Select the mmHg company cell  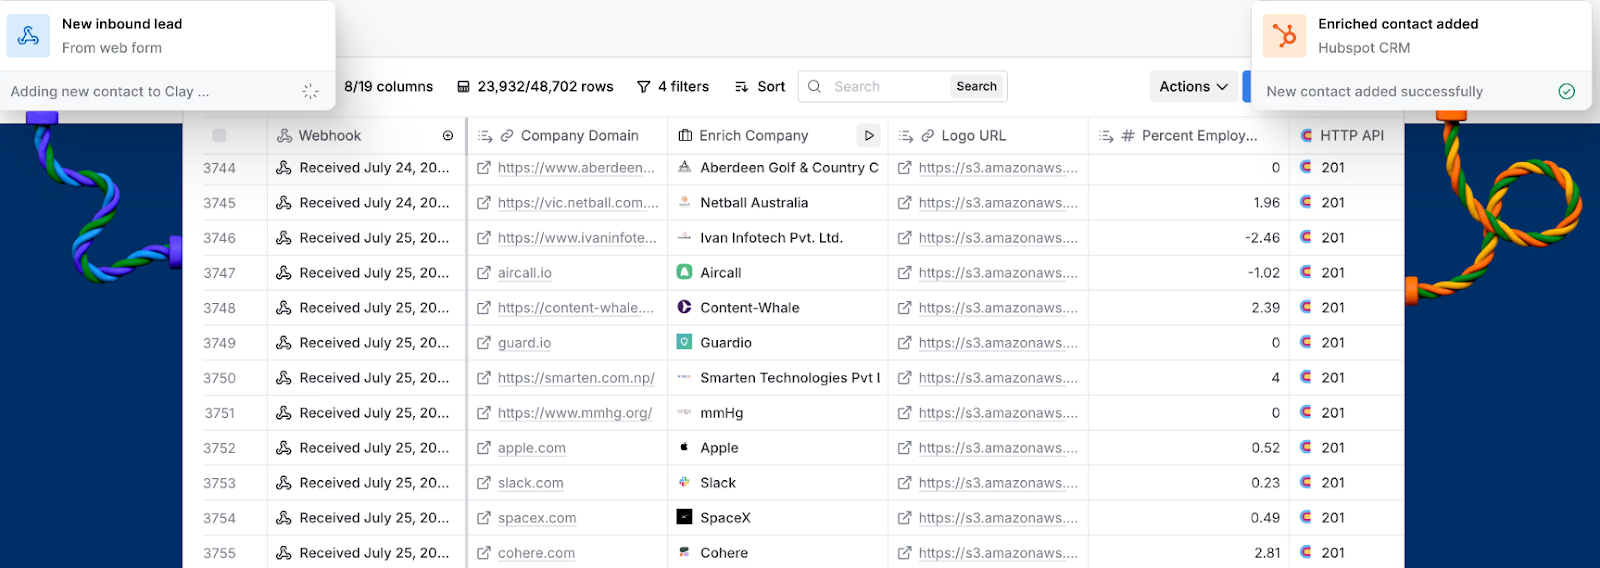point(778,413)
